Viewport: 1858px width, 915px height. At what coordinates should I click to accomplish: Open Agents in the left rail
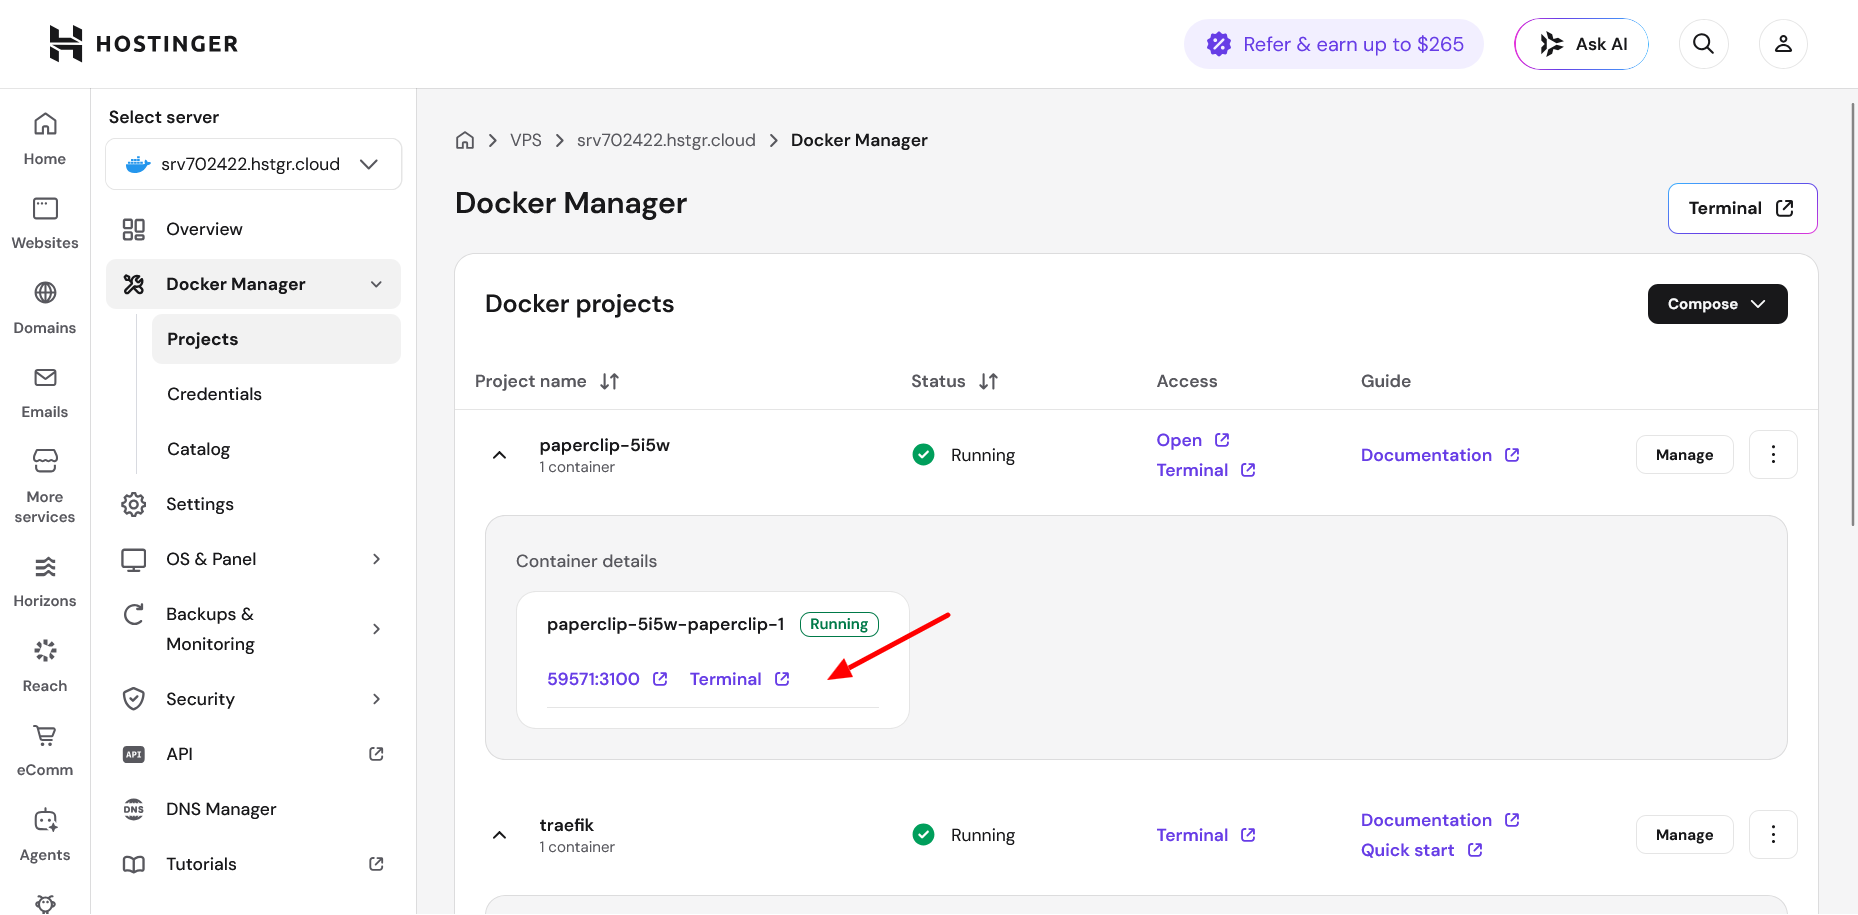[x=45, y=835]
